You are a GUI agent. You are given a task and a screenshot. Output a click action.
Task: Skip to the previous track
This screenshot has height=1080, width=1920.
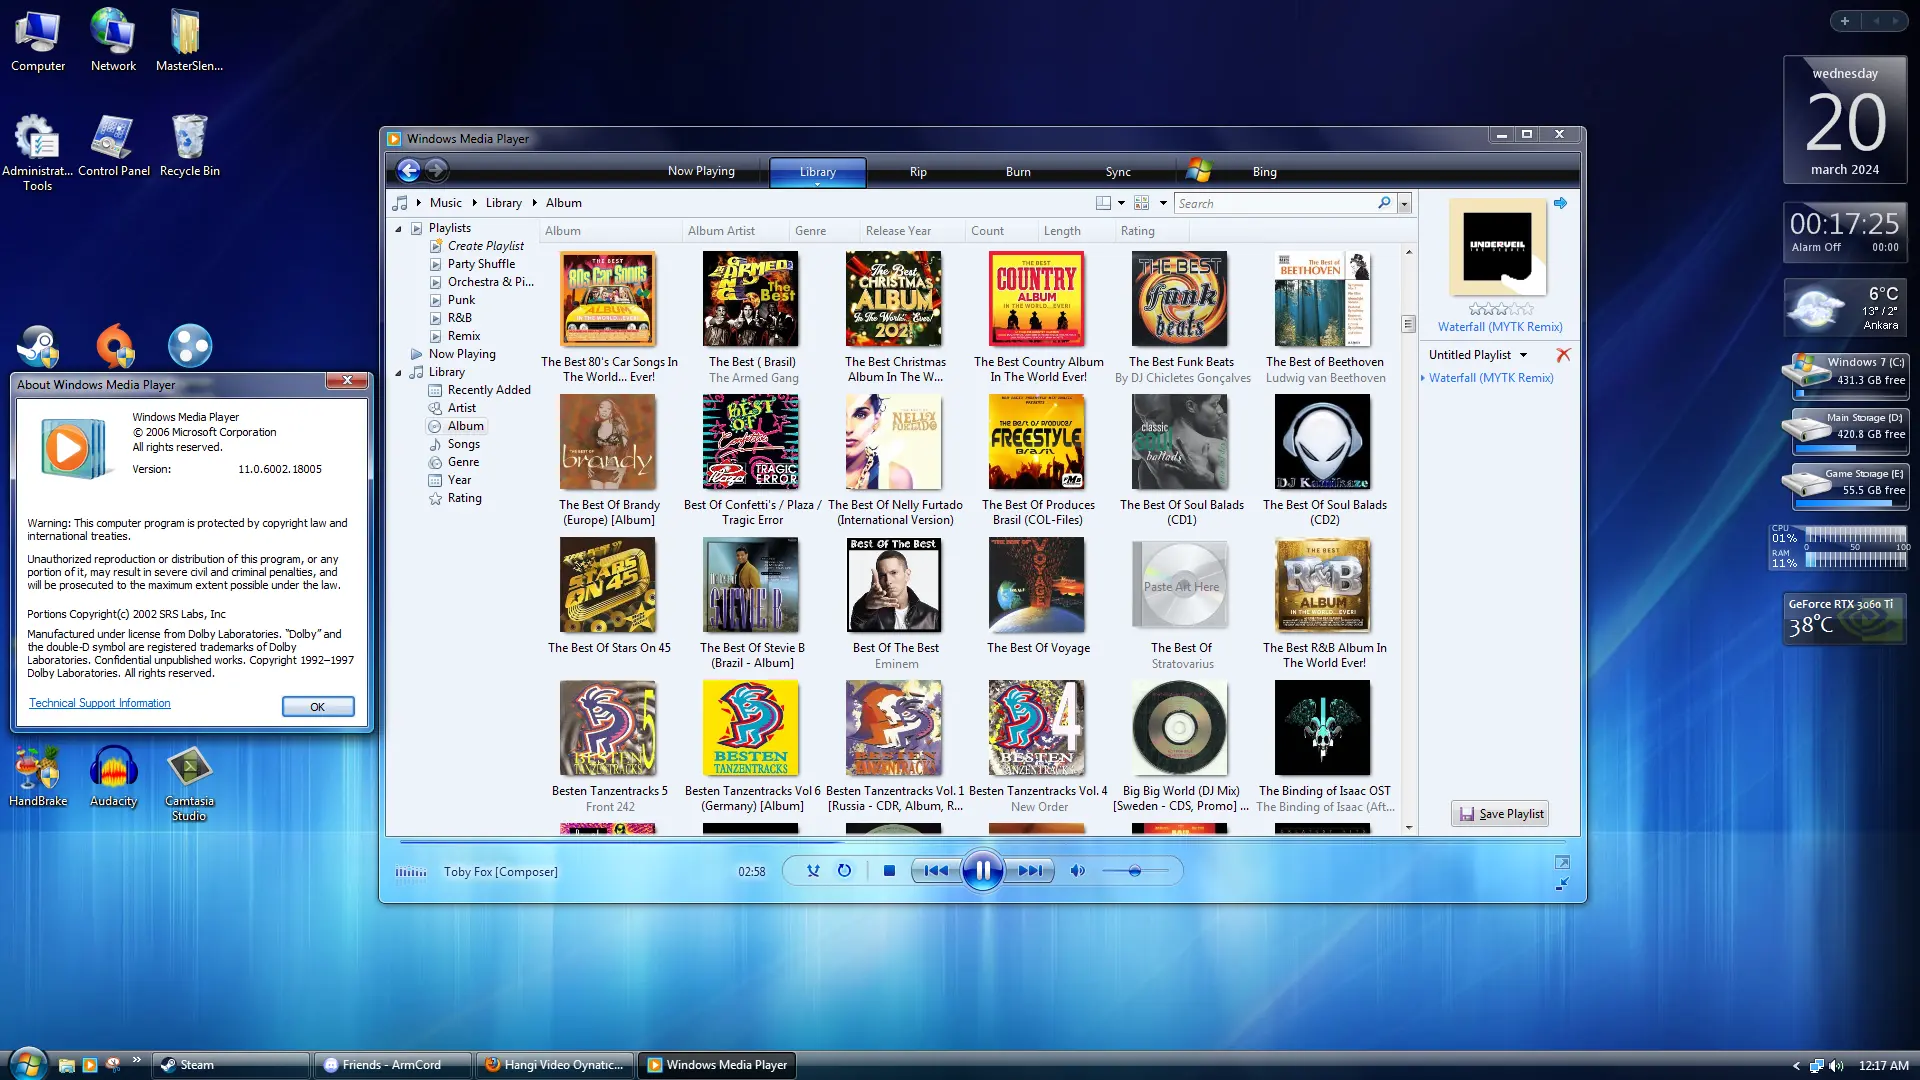pyautogui.click(x=936, y=871)
